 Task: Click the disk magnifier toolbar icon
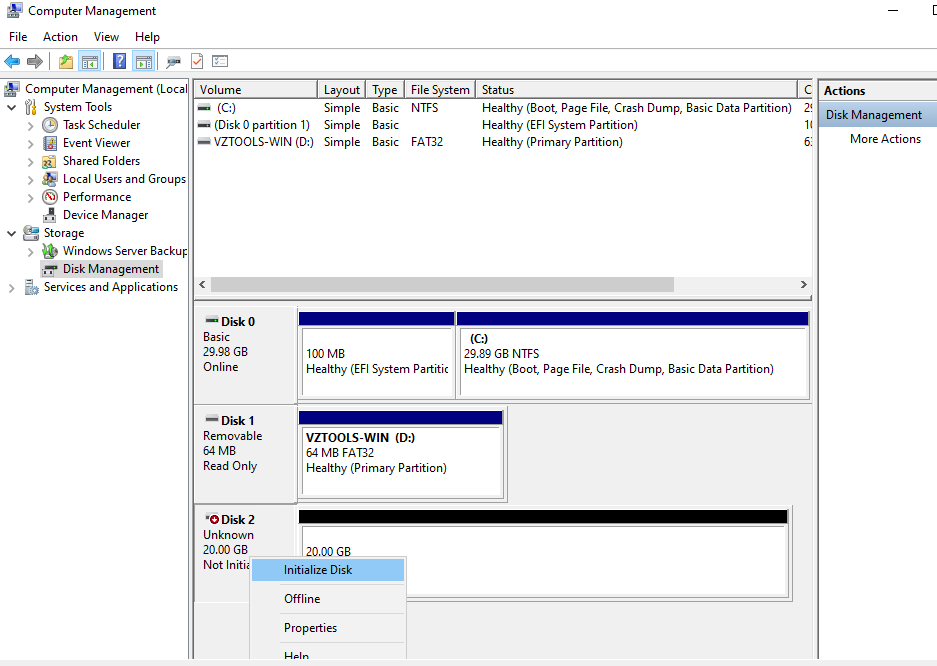pos(173,61)
